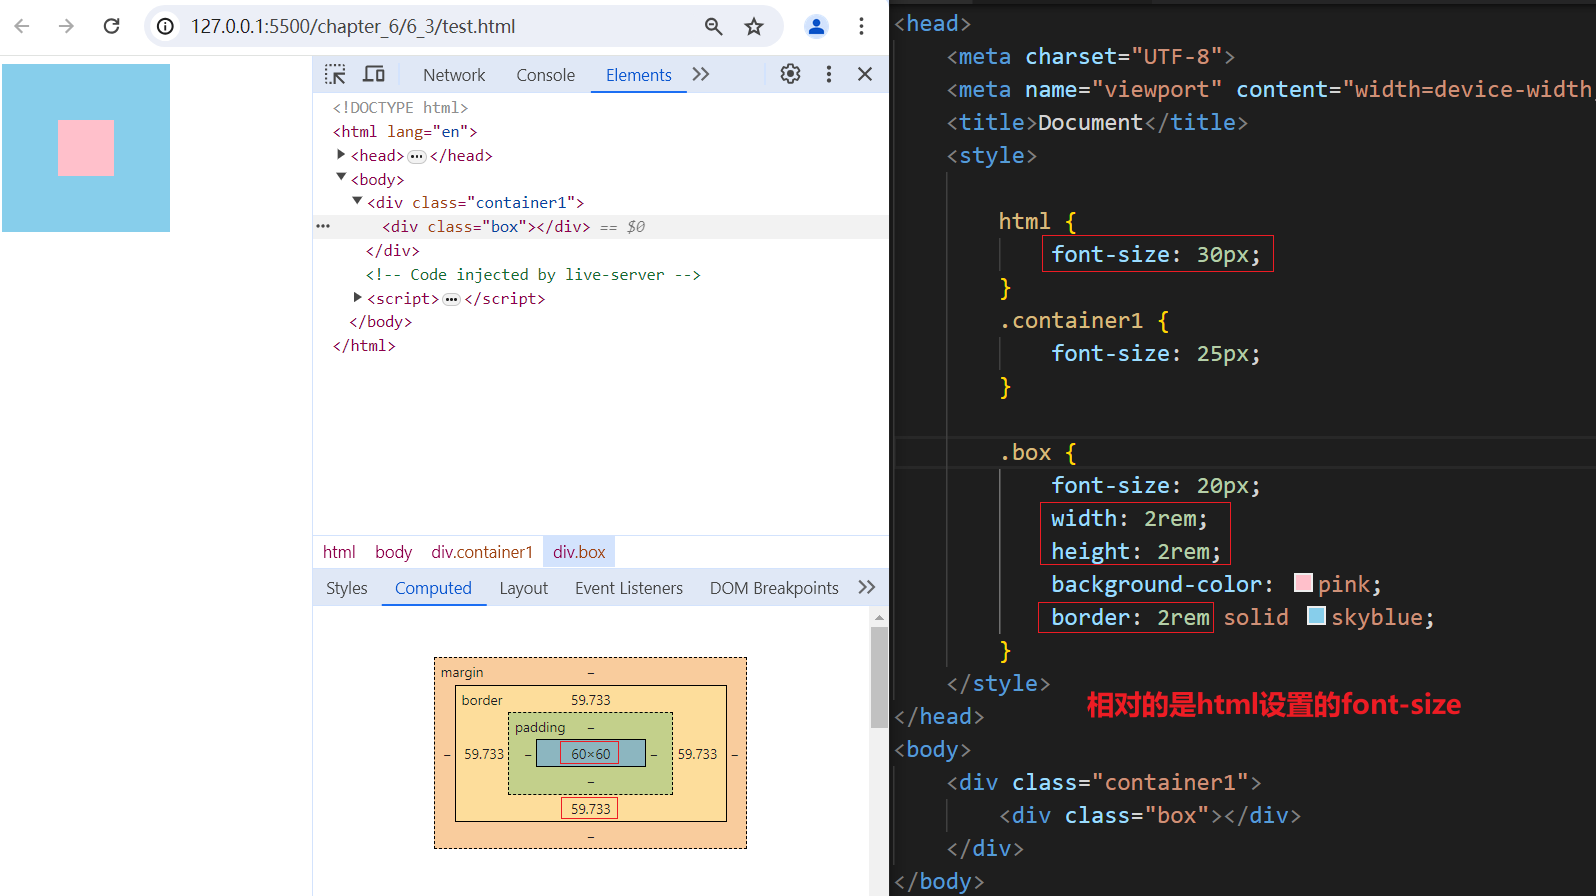Viewport: 1596px width, 896px height.
Task: Show collapsed script contents via ellipsis
Action: tap(451, 299)
